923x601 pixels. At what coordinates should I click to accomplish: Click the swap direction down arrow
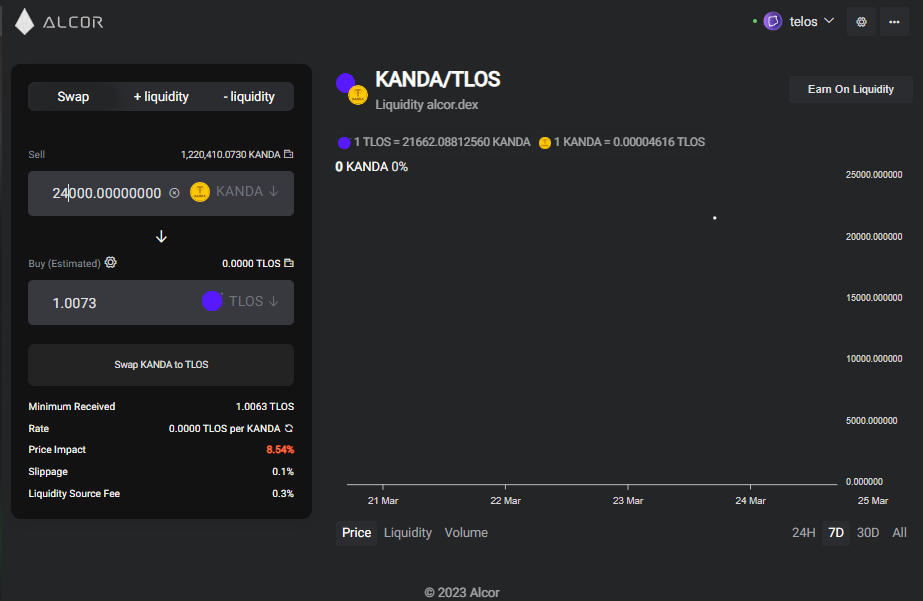[161, 237]
